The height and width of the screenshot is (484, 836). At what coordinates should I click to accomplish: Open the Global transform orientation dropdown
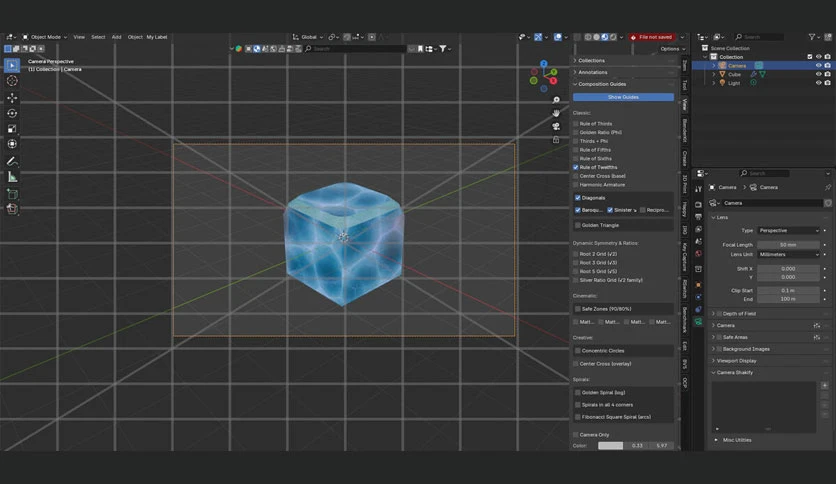pos(308,37)
